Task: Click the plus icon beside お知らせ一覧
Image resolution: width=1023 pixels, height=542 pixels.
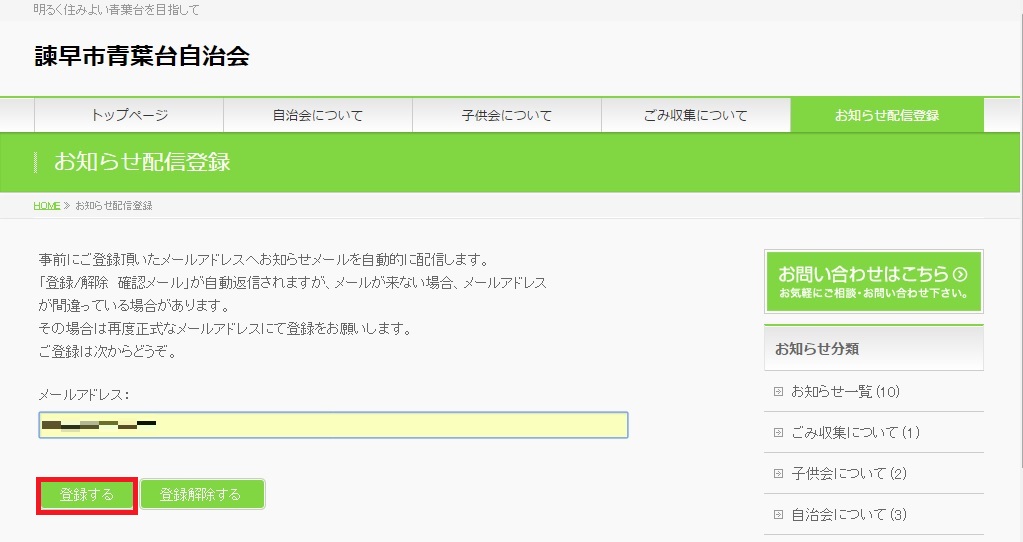Action: 778,391
